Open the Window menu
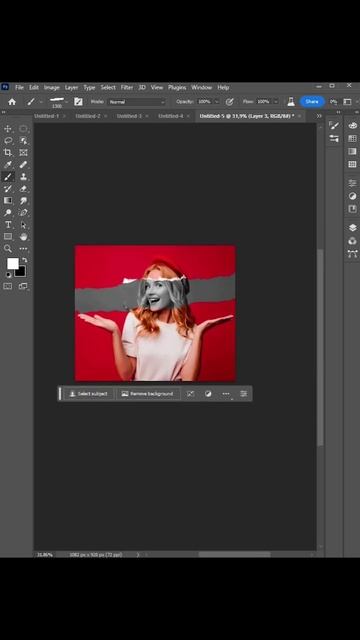This screenshot has height=640, width=360. pyautogui.click(x=202, y=87)
